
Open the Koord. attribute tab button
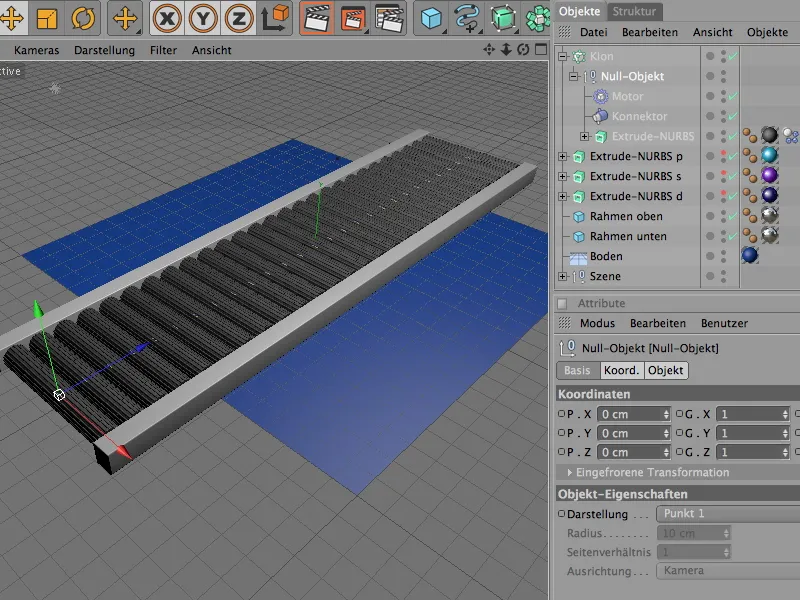pyautogui.click(x=620, y=370)
